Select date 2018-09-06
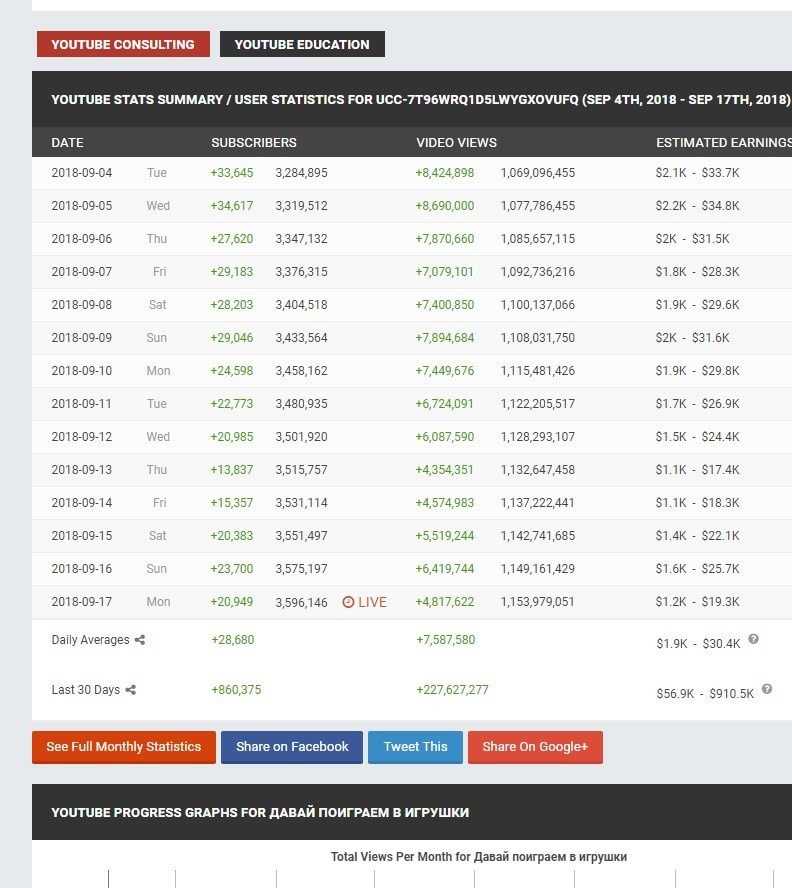 pos(82,238)
